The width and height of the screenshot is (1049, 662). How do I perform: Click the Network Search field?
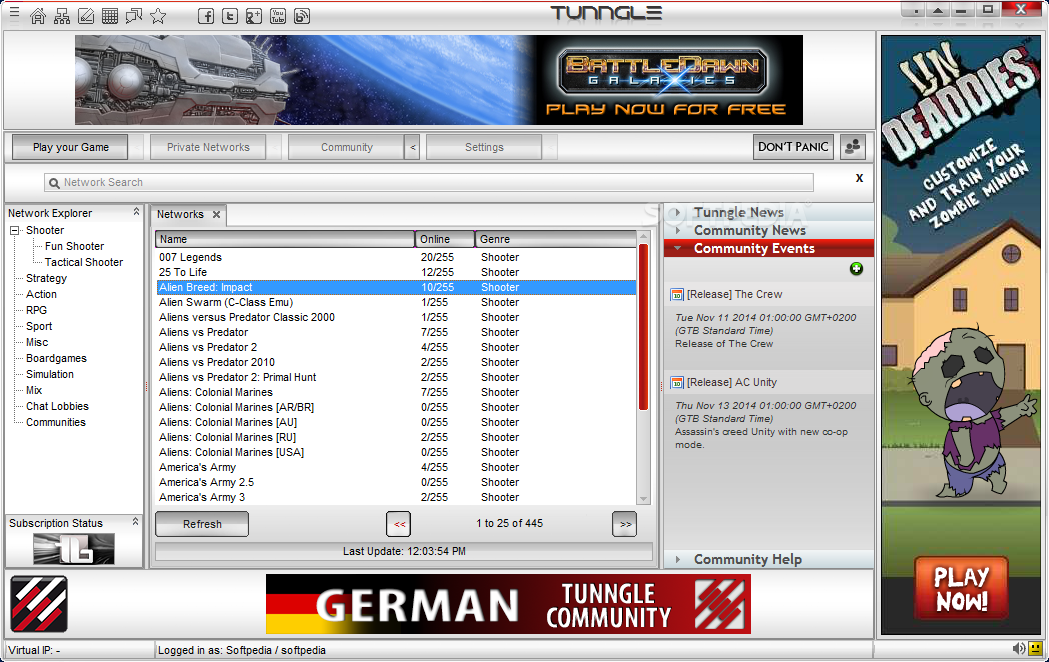pos(429,183)
